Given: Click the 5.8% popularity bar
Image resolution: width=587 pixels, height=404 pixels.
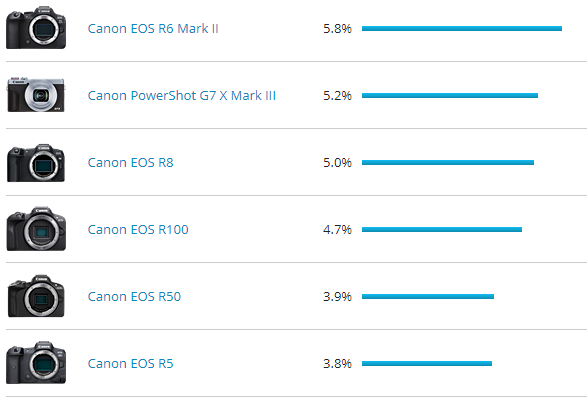Looking at the screenshot, I should pos(462,28).
